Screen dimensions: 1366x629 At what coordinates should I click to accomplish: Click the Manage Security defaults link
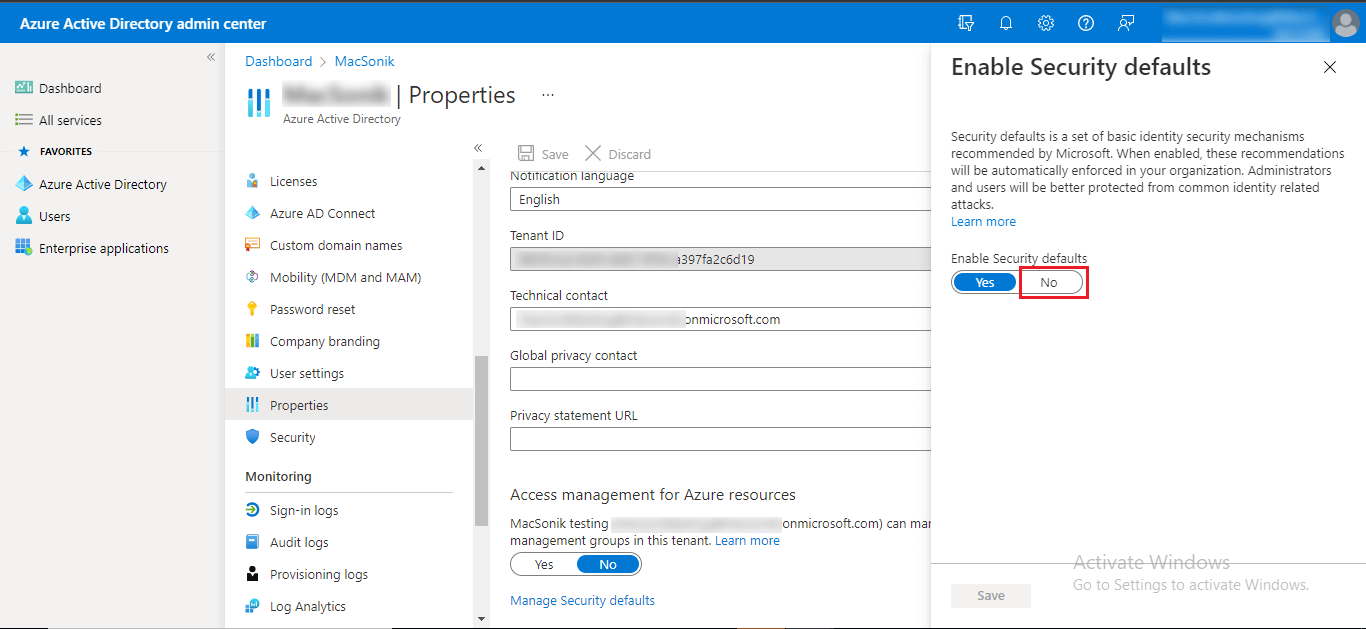tap(582, 601)
